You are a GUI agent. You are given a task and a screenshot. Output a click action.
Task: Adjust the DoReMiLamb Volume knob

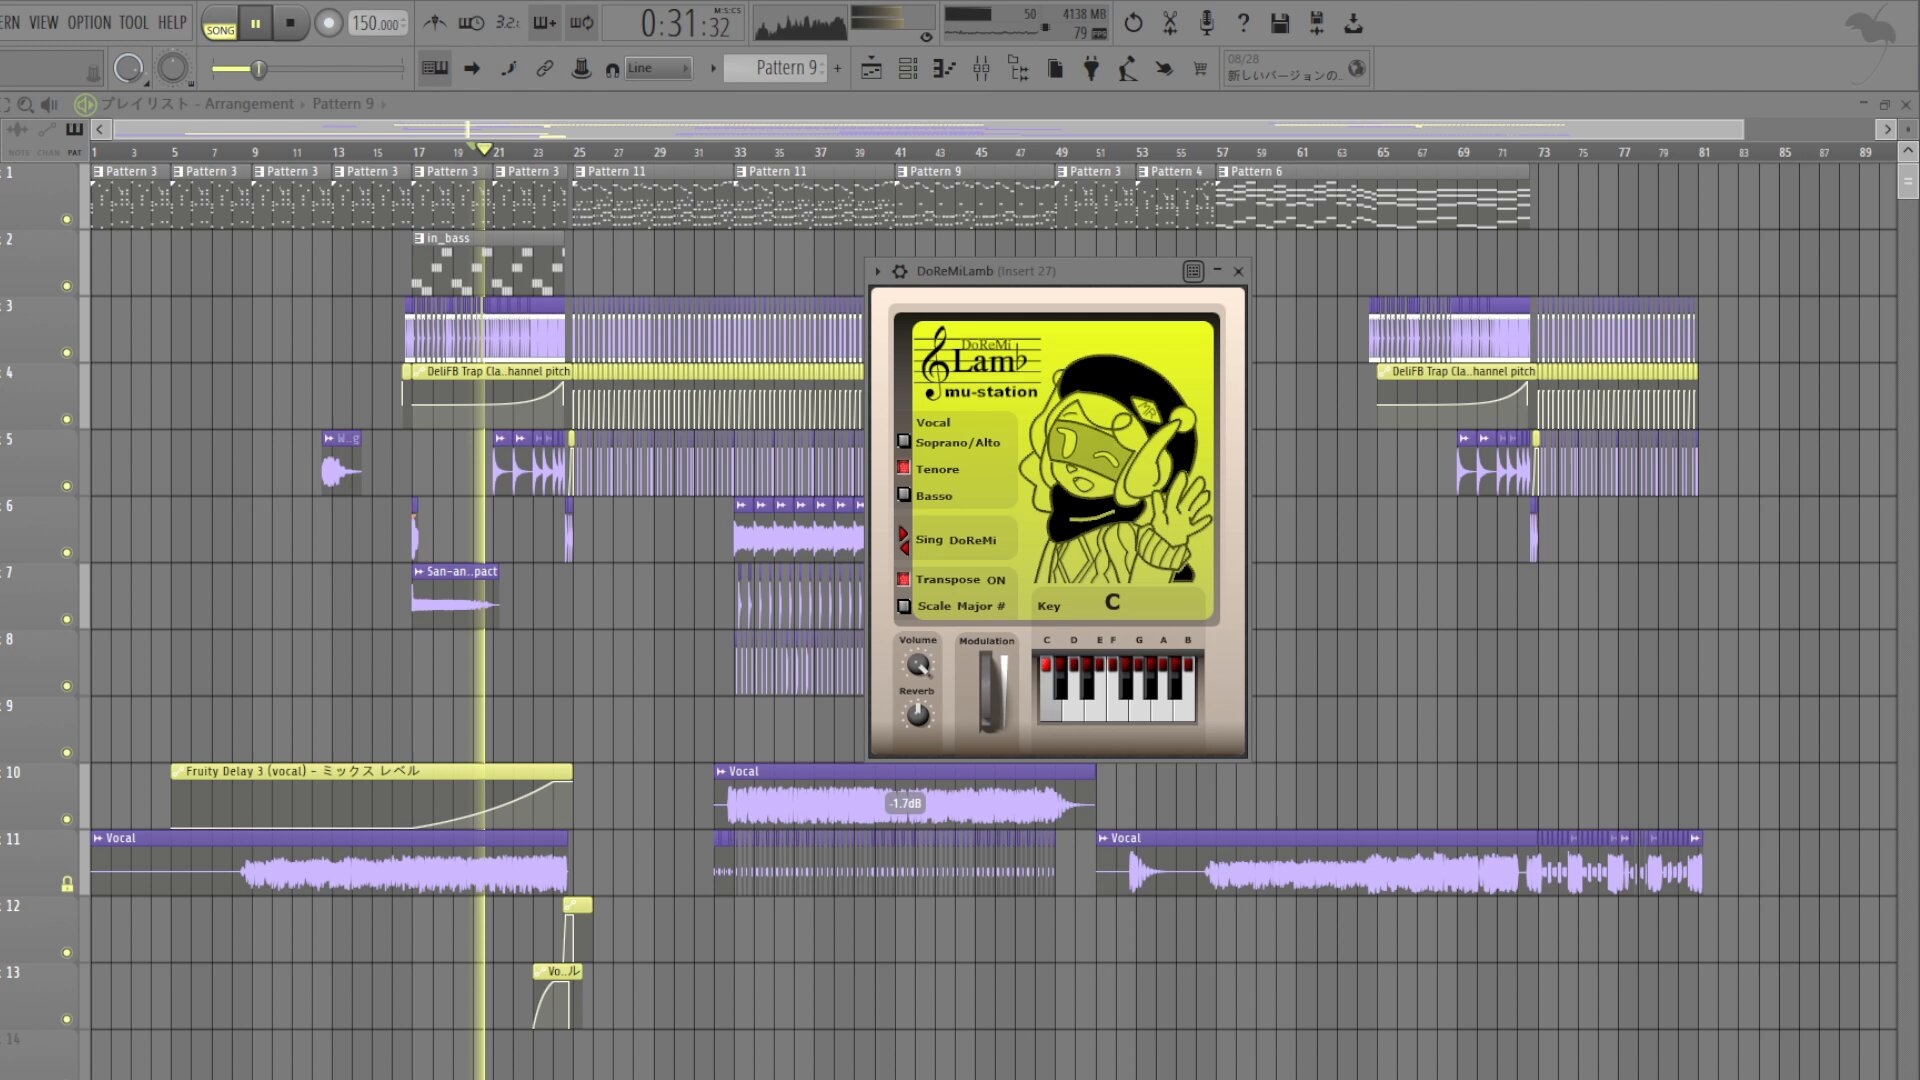[917, 665]
